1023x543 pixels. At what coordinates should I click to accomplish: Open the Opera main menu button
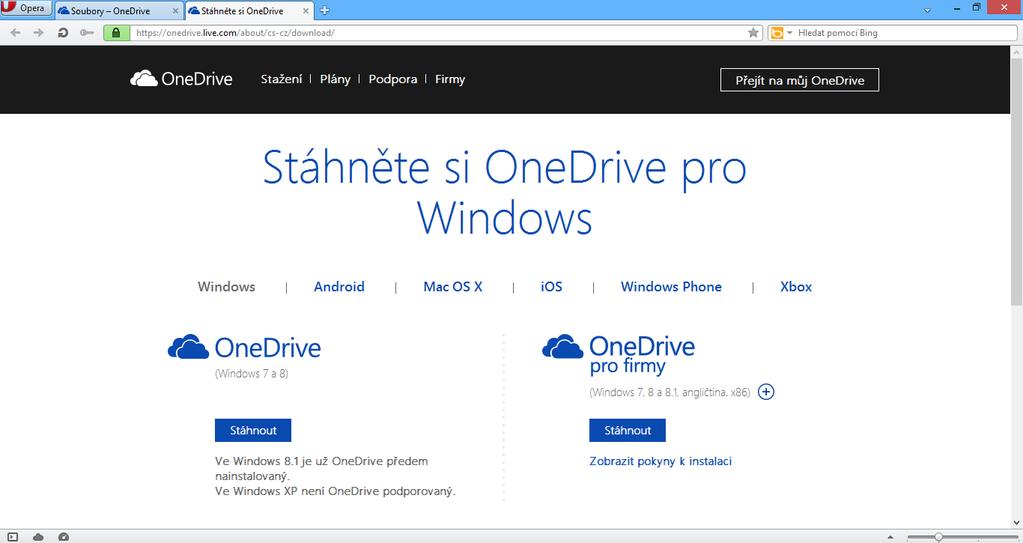click(x=25, y=8)
